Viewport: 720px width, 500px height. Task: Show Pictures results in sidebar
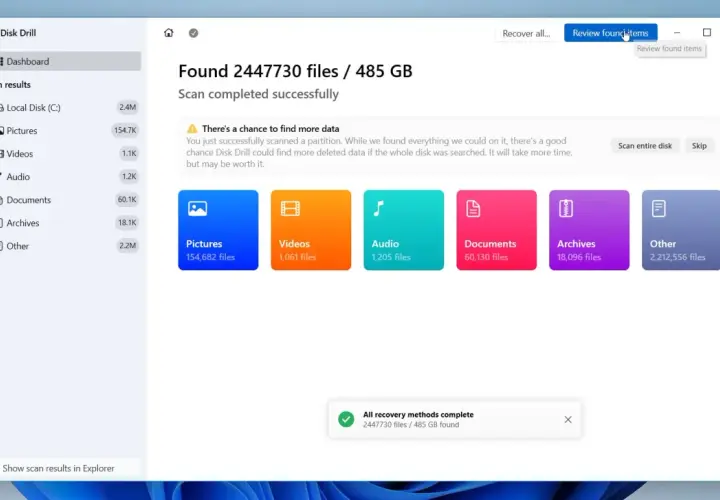pyautogui.click(x=70, y=130)
